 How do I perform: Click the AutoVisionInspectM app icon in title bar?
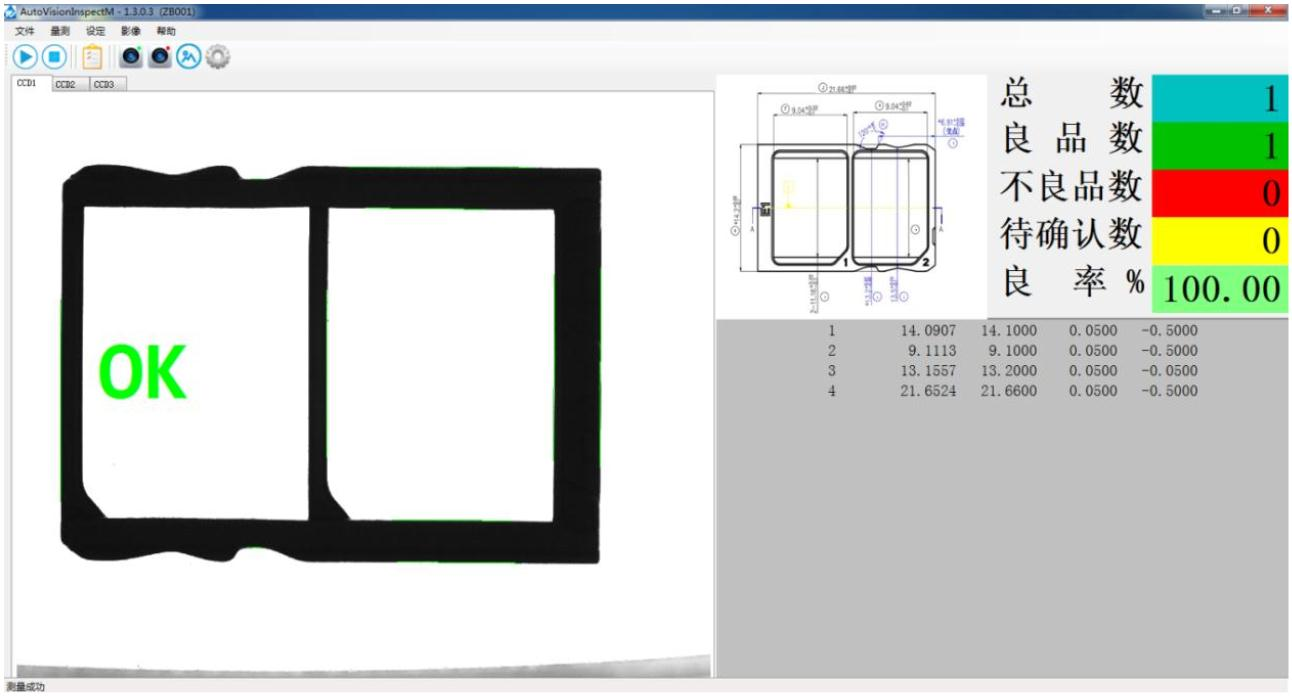tap(10, 10)
